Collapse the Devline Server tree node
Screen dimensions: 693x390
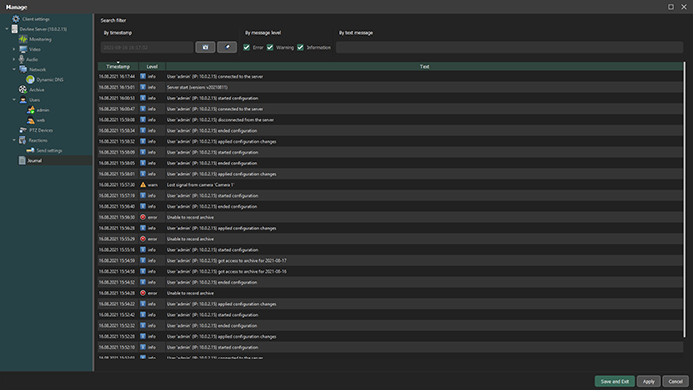tap(7, 29)
